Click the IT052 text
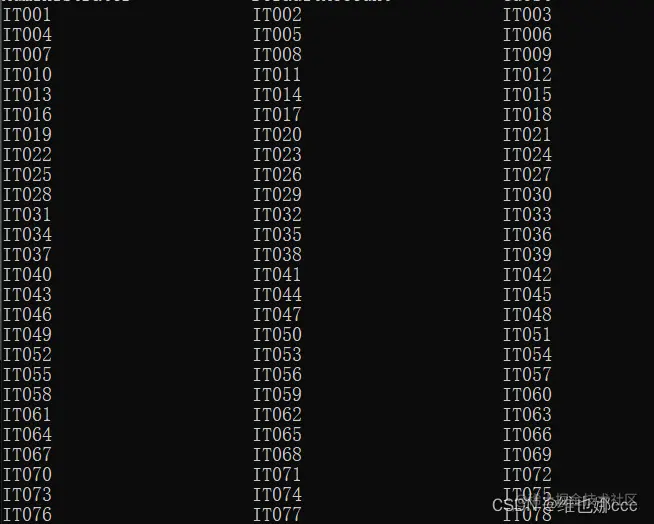 (x=27, y=355)
